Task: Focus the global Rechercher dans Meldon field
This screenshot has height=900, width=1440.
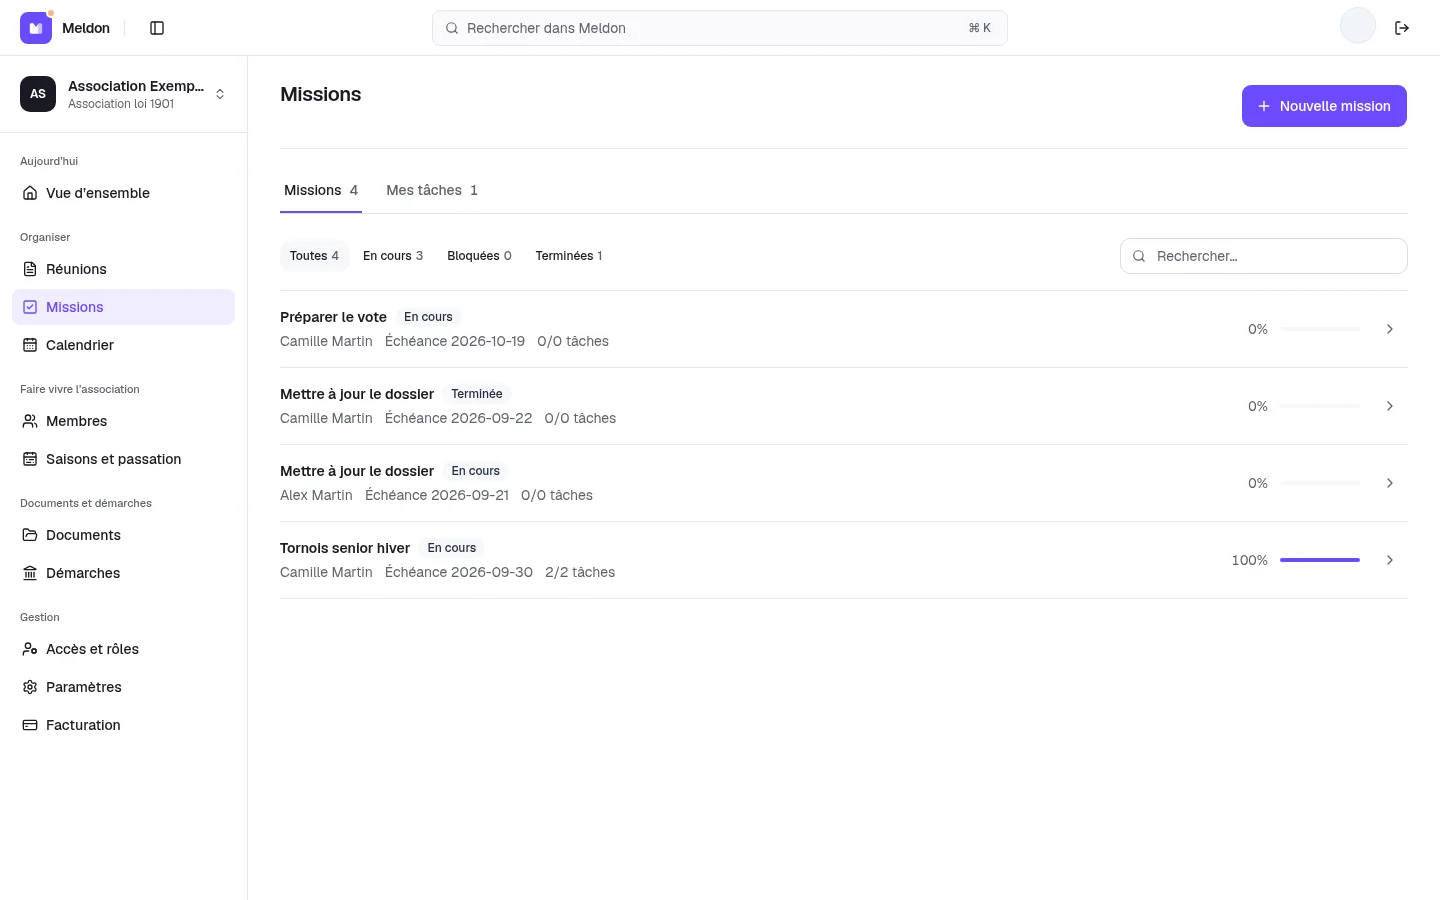Action: (720, 28)
